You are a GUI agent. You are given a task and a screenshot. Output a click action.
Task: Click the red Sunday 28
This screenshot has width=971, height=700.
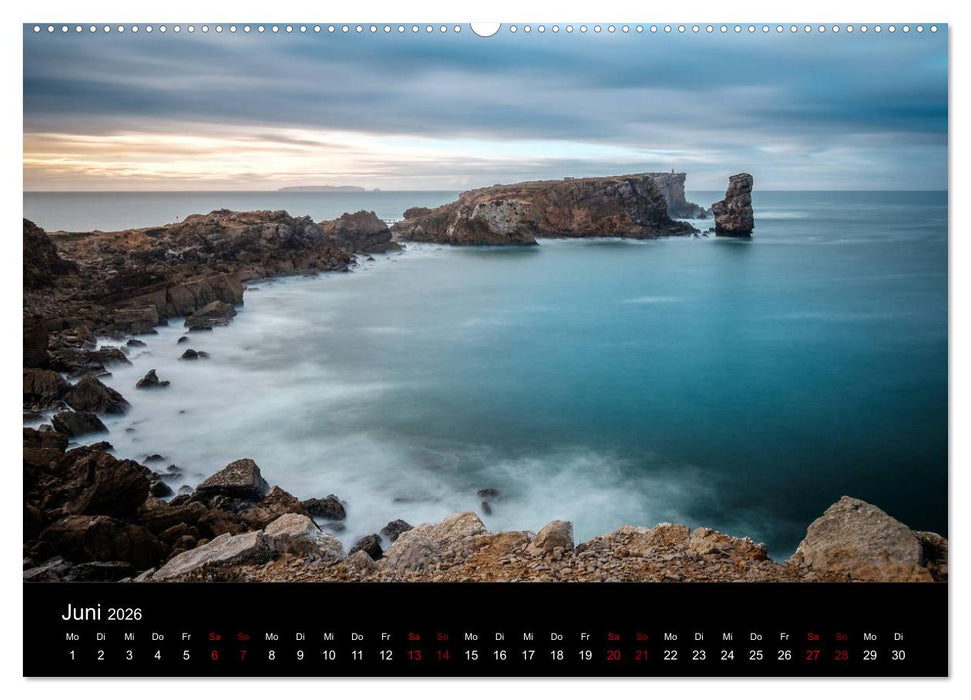(x=842, y=657)
